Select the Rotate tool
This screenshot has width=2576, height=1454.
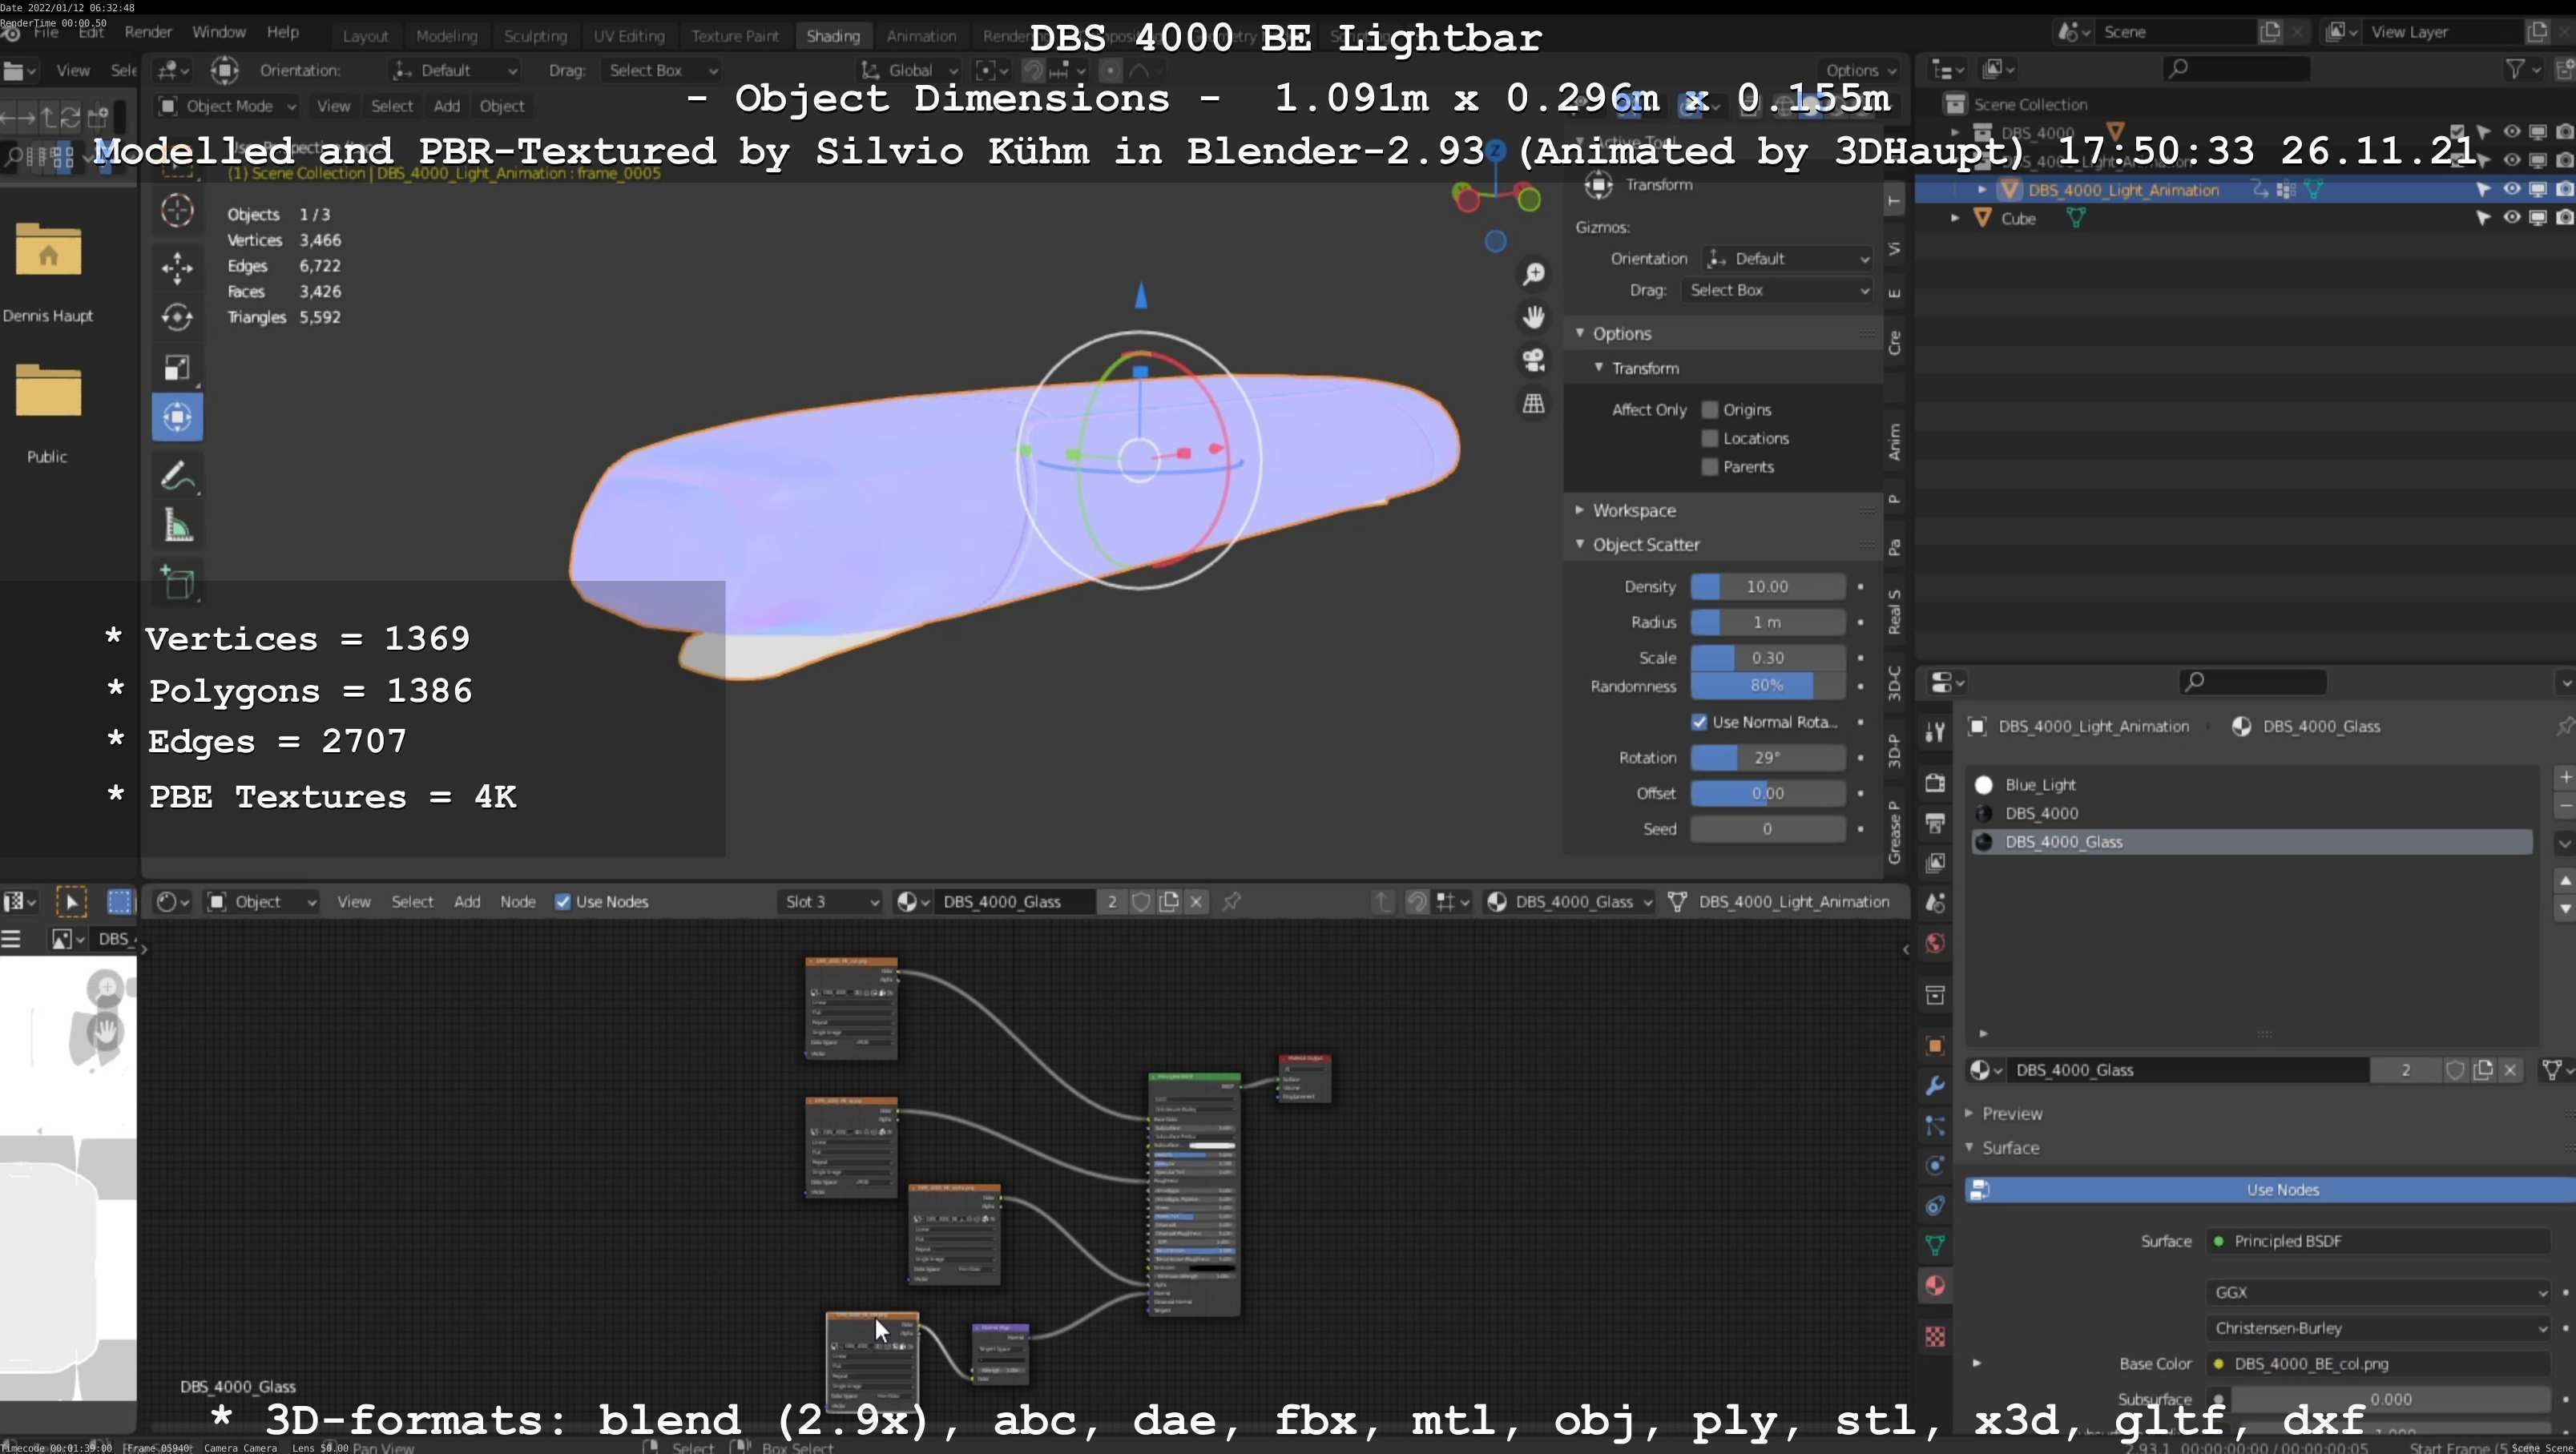point(177,317)
